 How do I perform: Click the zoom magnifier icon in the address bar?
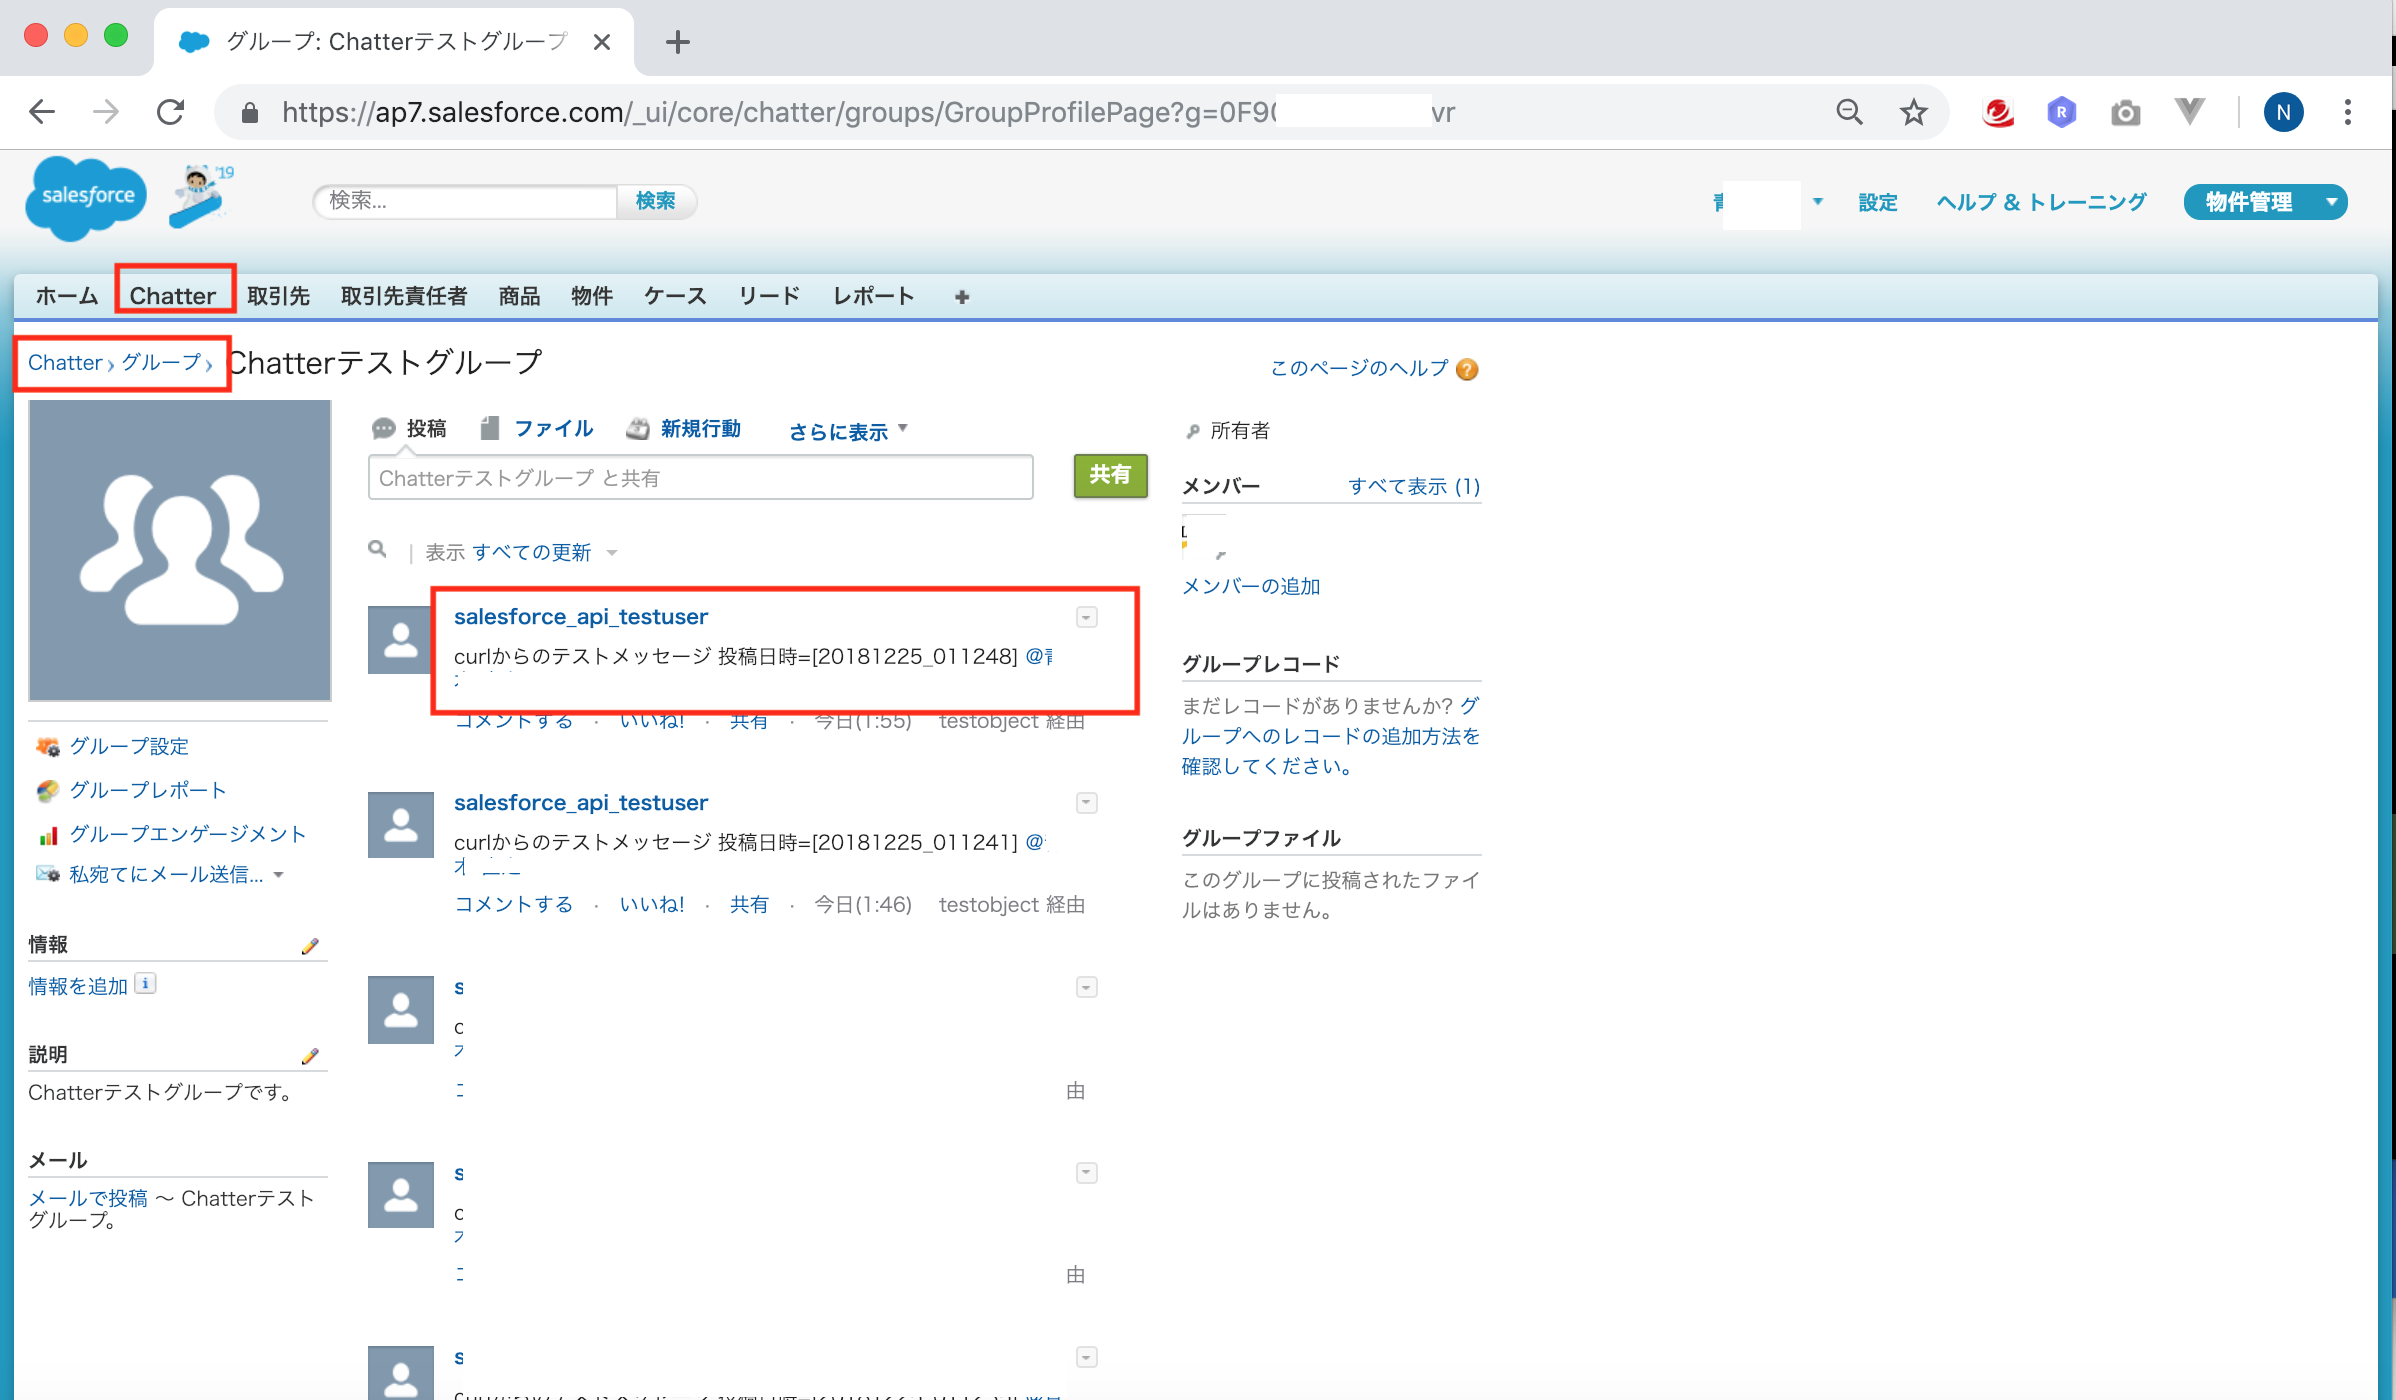tap(1849, 112)
